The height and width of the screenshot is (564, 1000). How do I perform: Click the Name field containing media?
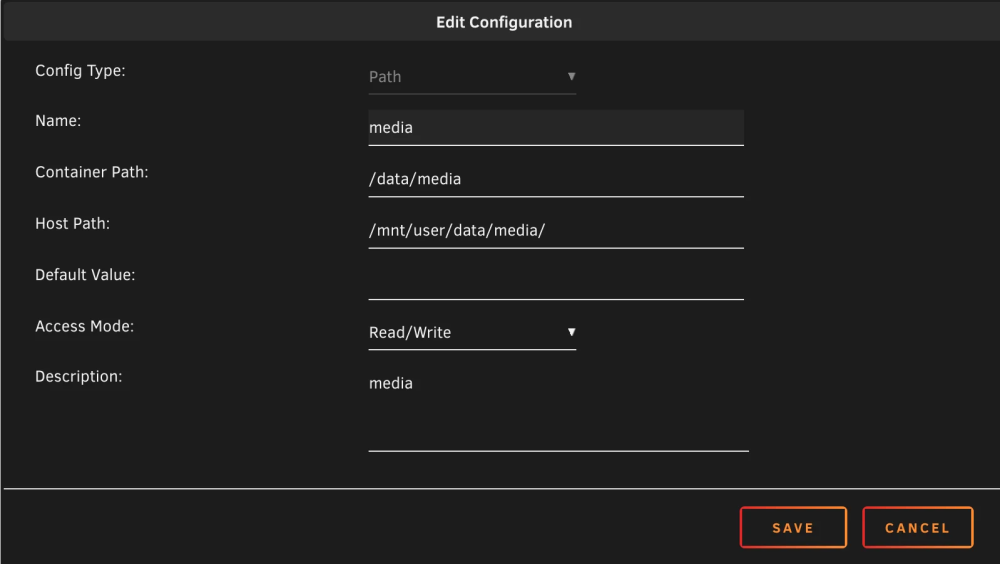coord(556,128)
